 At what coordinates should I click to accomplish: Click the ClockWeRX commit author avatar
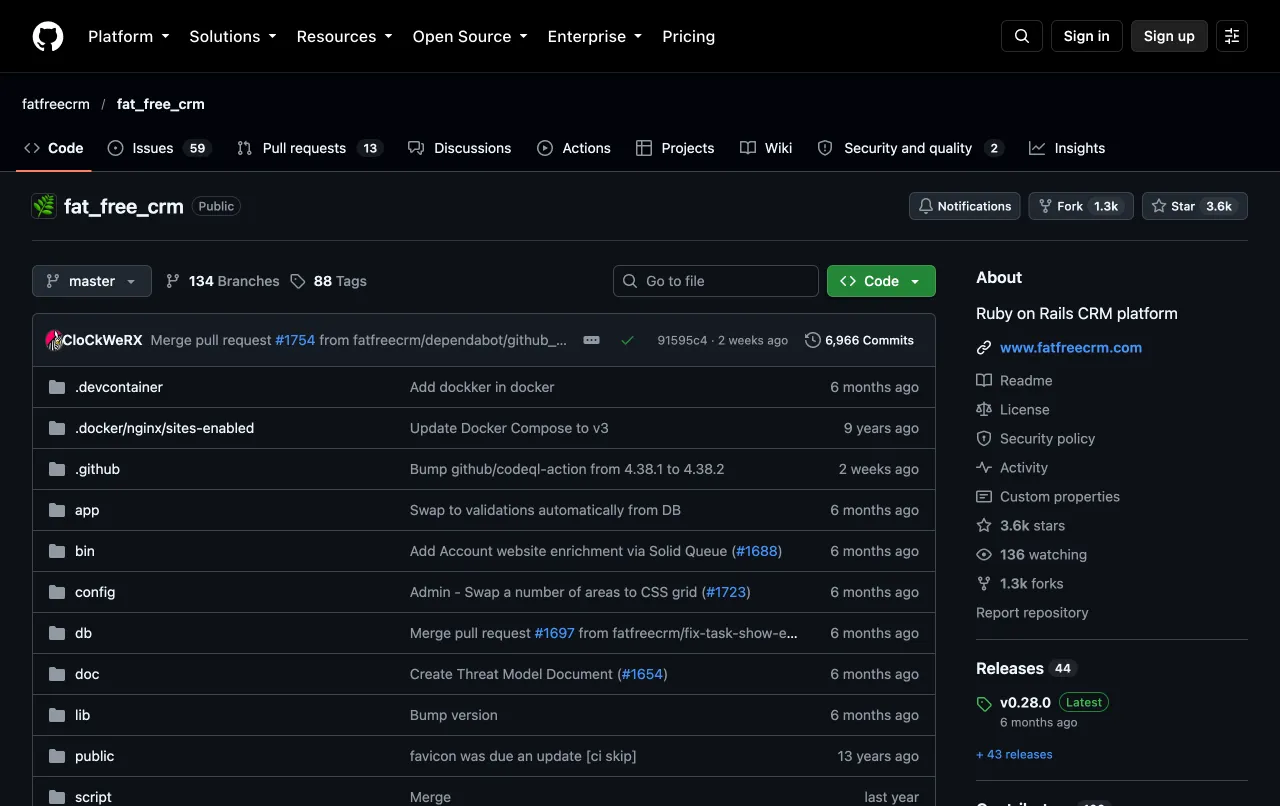[x=54, y=340]
